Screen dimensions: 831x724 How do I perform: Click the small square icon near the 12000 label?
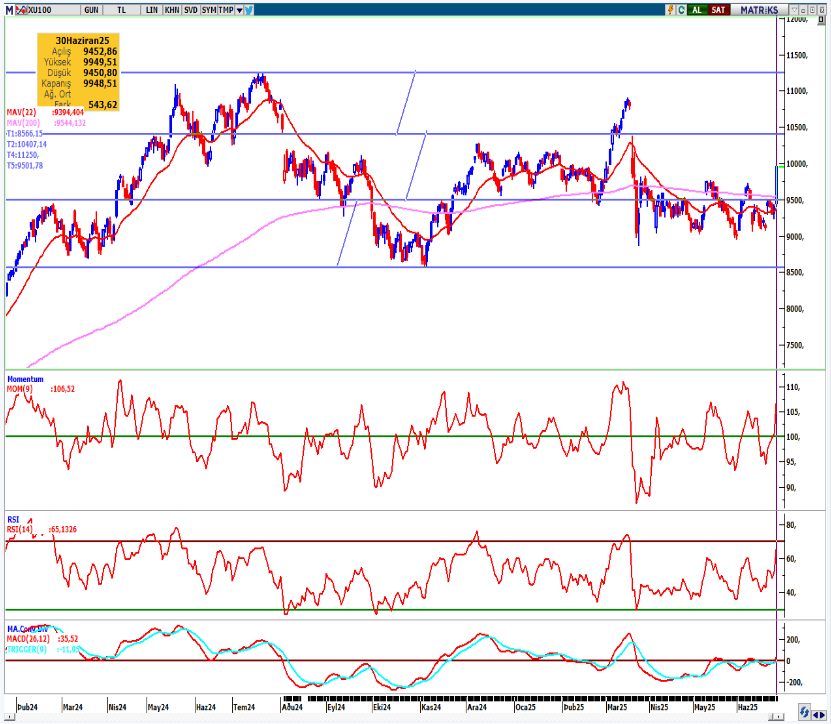point(822,20)
